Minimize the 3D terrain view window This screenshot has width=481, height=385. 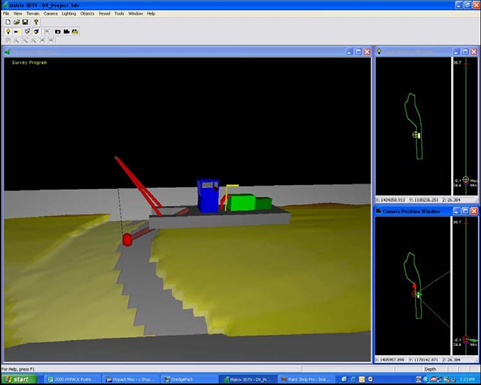pos(349,52)
